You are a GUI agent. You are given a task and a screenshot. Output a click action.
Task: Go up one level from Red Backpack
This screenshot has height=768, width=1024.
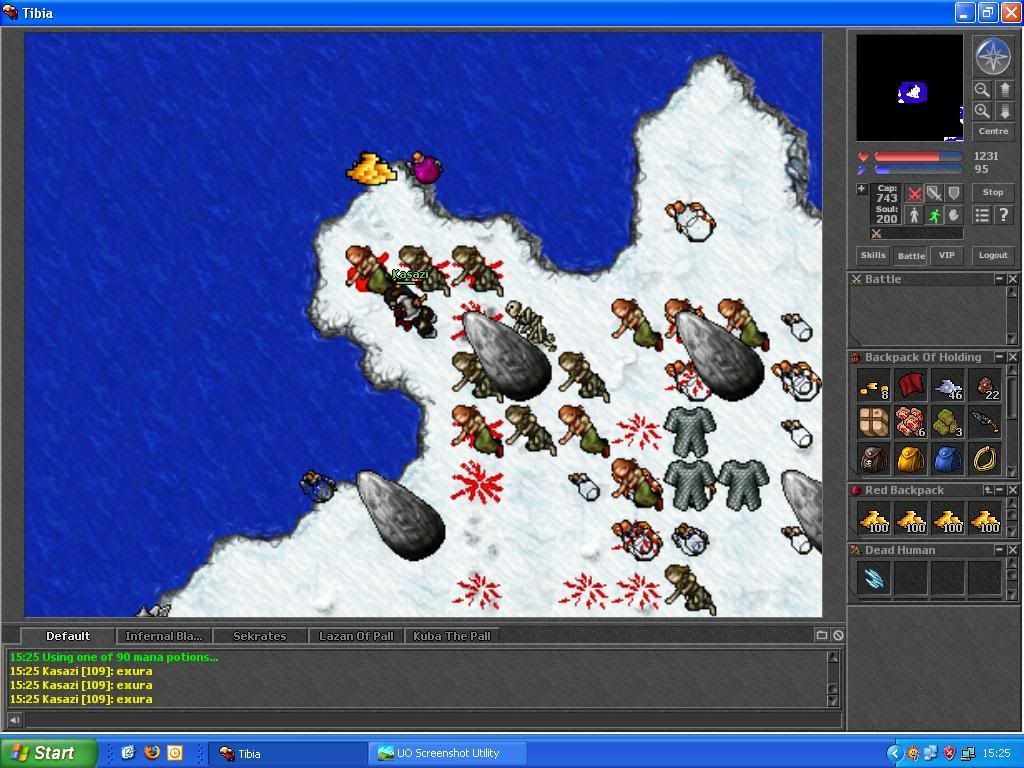988,490
